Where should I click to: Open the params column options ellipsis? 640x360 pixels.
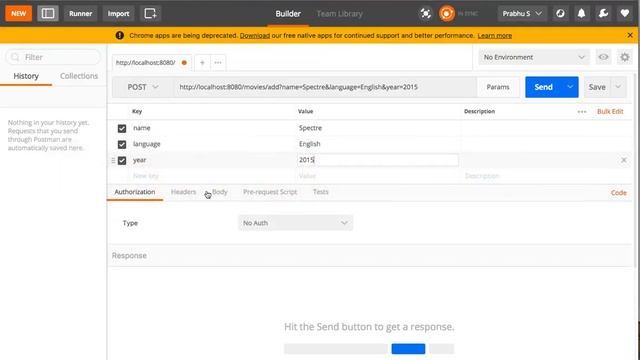coord(582,111)
